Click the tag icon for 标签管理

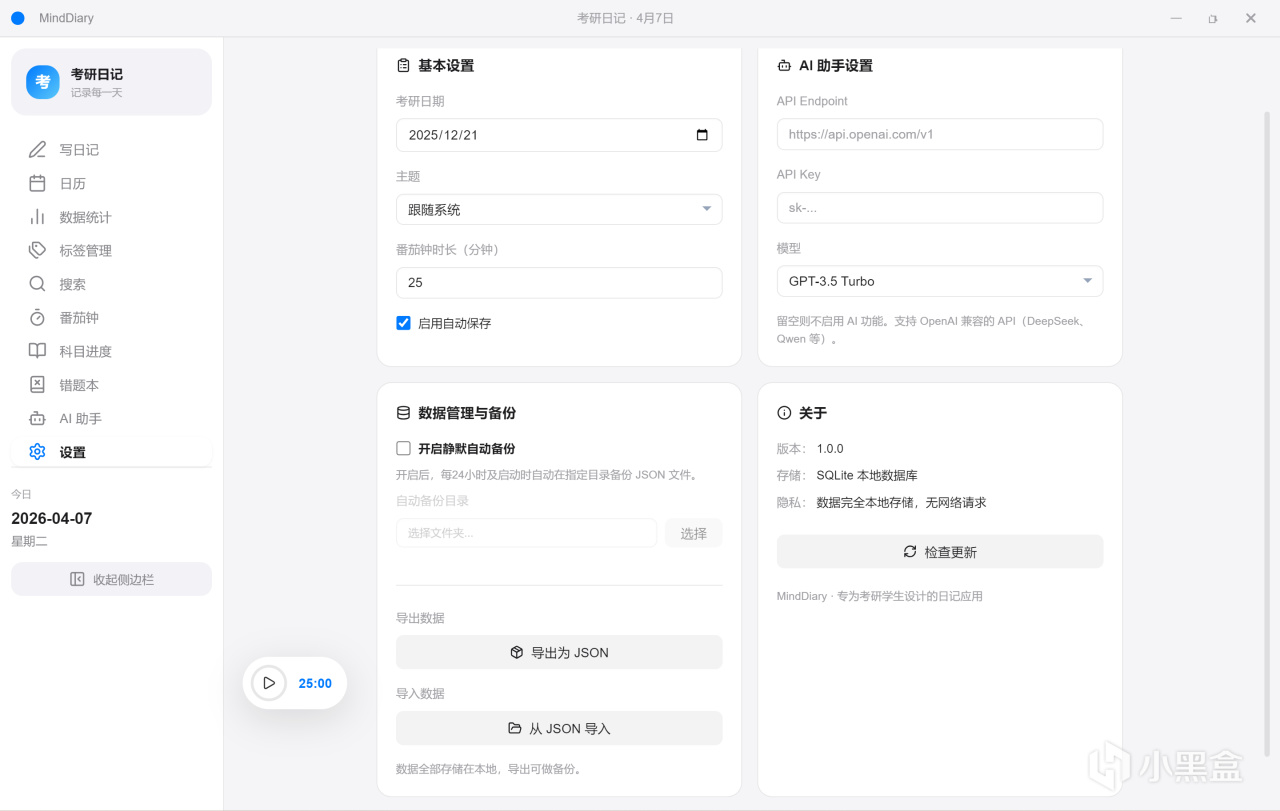pyautogui.click(x=37, y=250)
